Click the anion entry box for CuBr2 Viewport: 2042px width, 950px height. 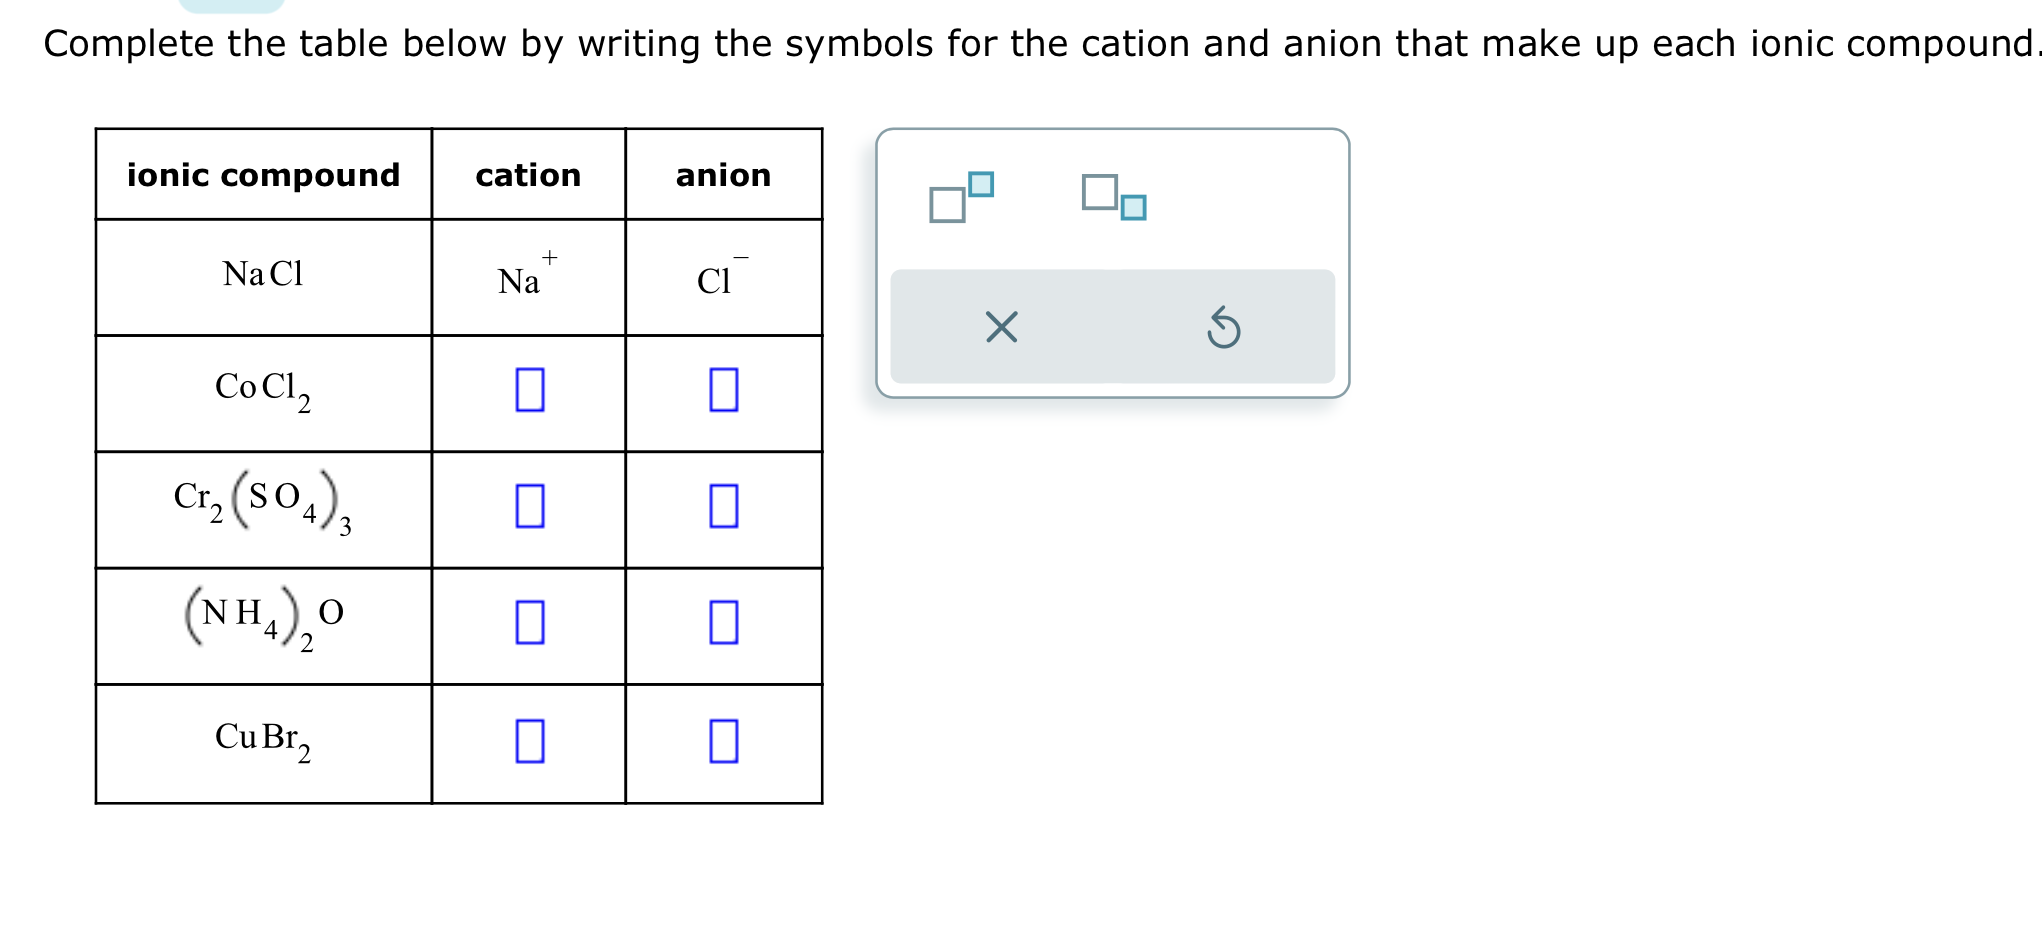(x=722, y=742)
